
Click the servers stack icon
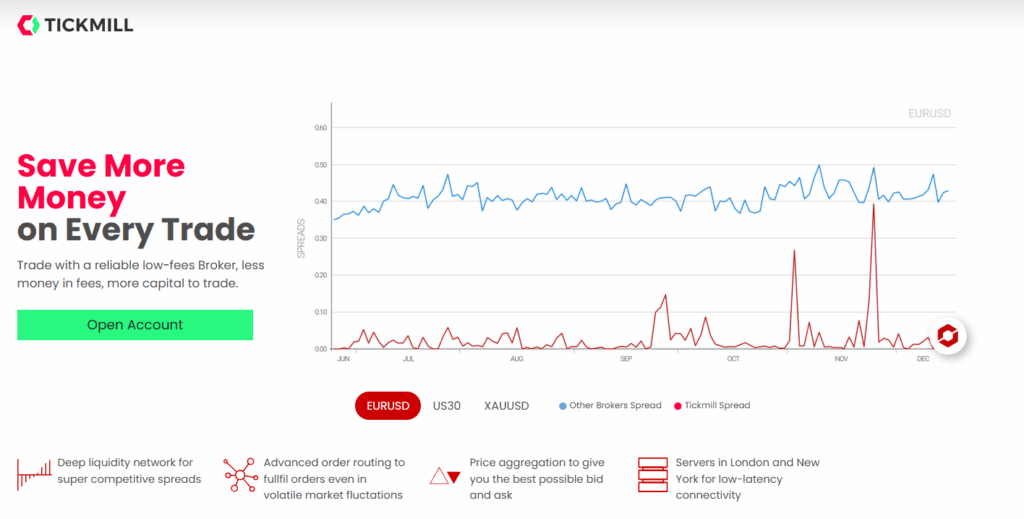point(652,475)
